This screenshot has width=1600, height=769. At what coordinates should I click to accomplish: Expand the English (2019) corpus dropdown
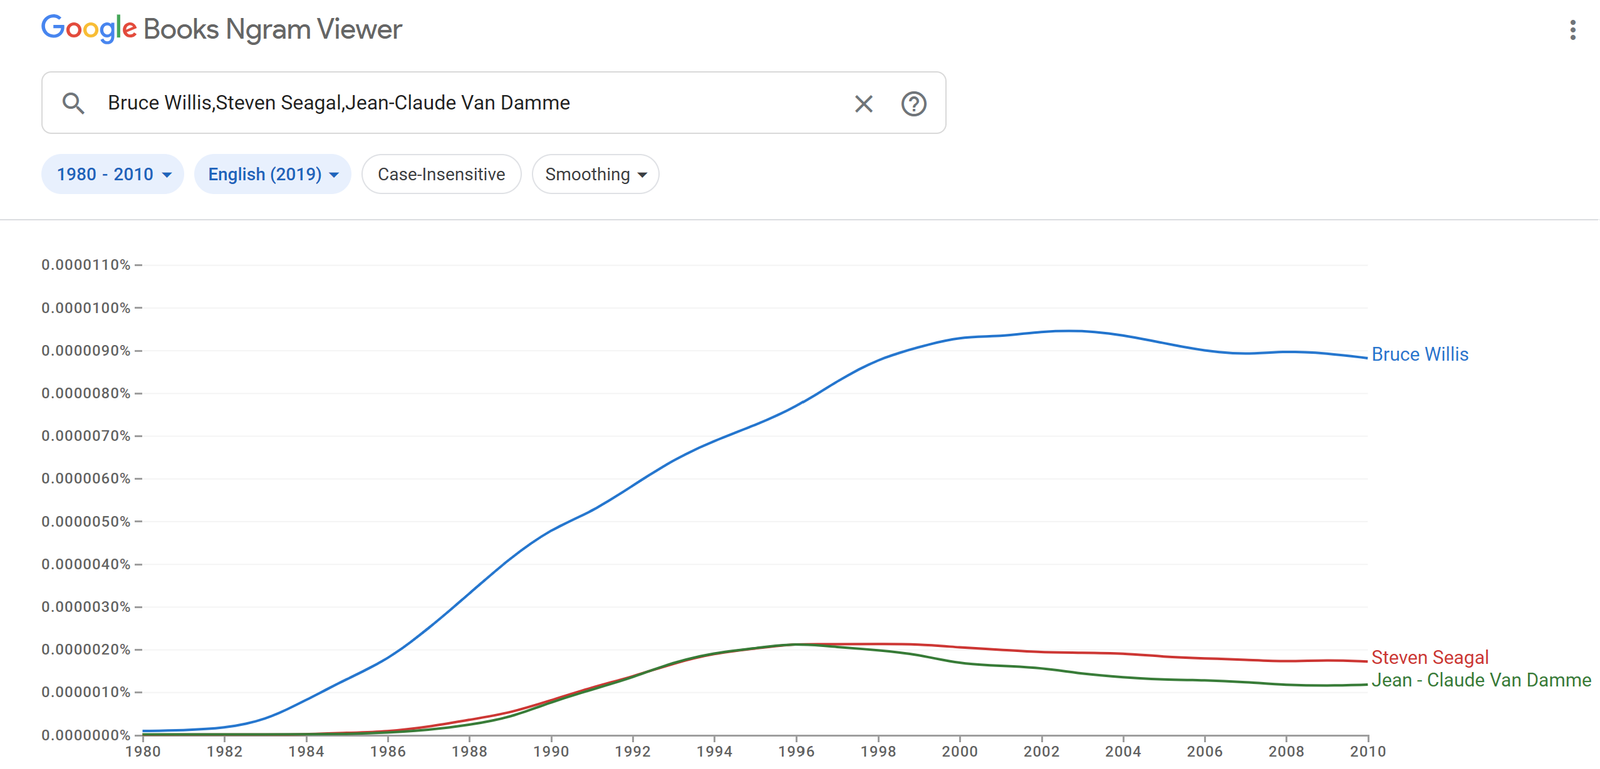pyautogui.click(x=272, y=174)
